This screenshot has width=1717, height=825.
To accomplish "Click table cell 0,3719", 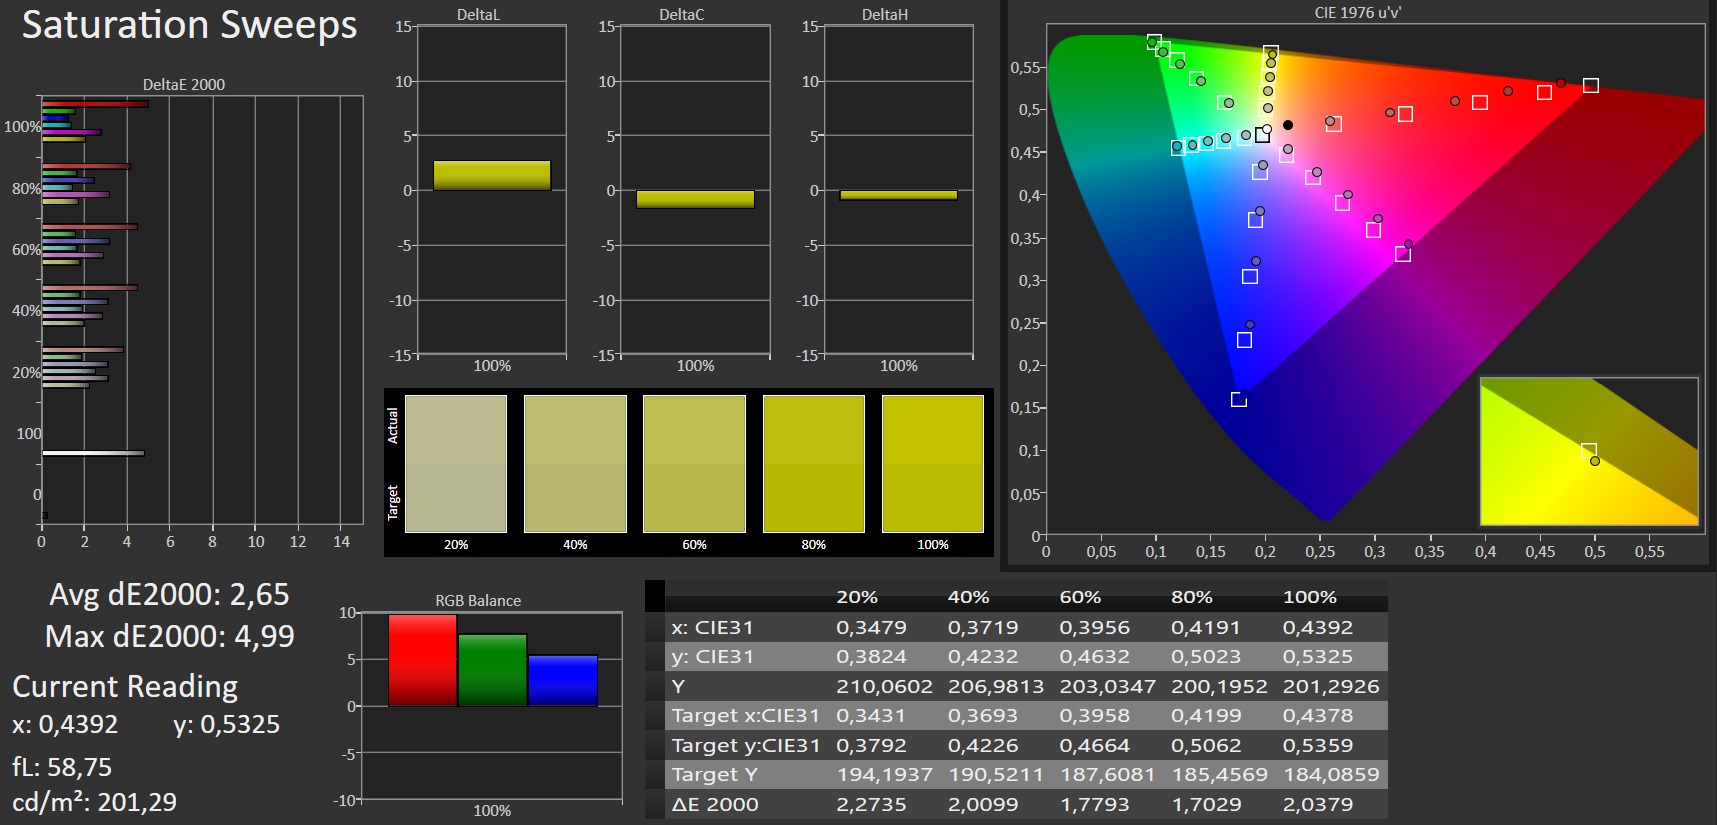I will (x=983, y=628).
